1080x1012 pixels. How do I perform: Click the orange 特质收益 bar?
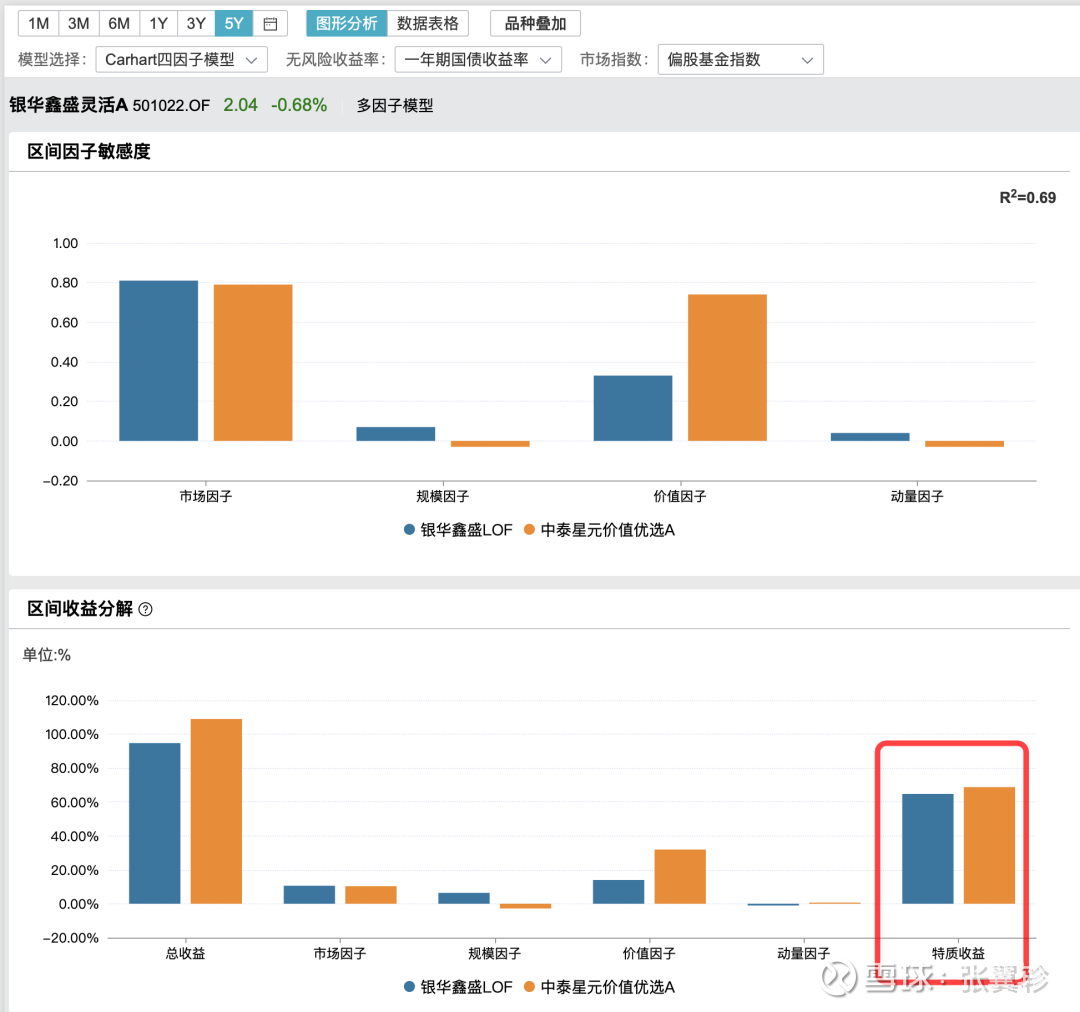(989, 845)
